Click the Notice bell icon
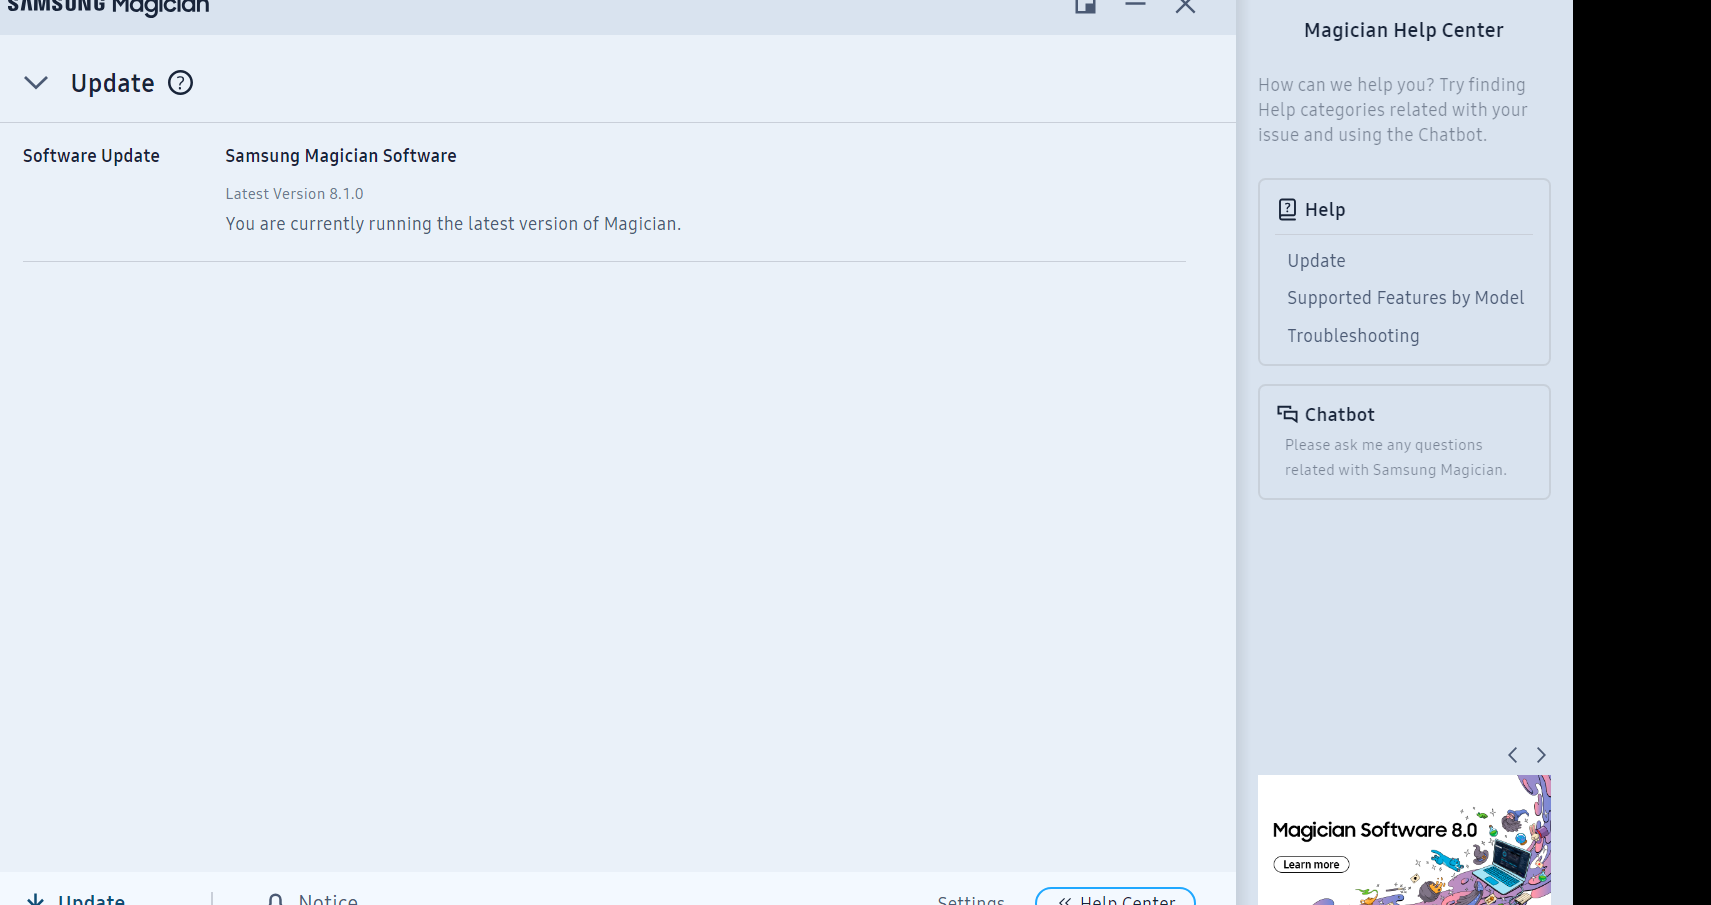Screen dimensions: 1711x905 275,899
